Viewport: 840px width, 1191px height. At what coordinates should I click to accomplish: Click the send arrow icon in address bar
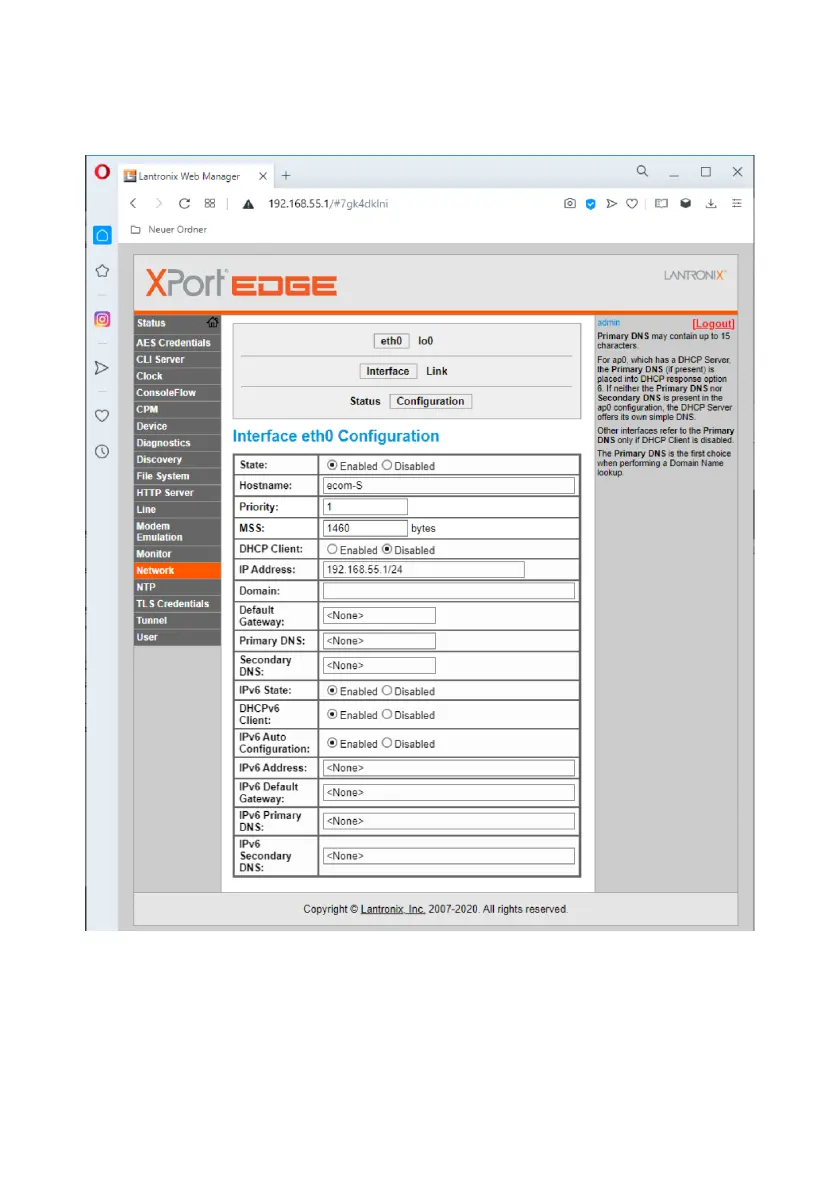click(x=611, y=204)
